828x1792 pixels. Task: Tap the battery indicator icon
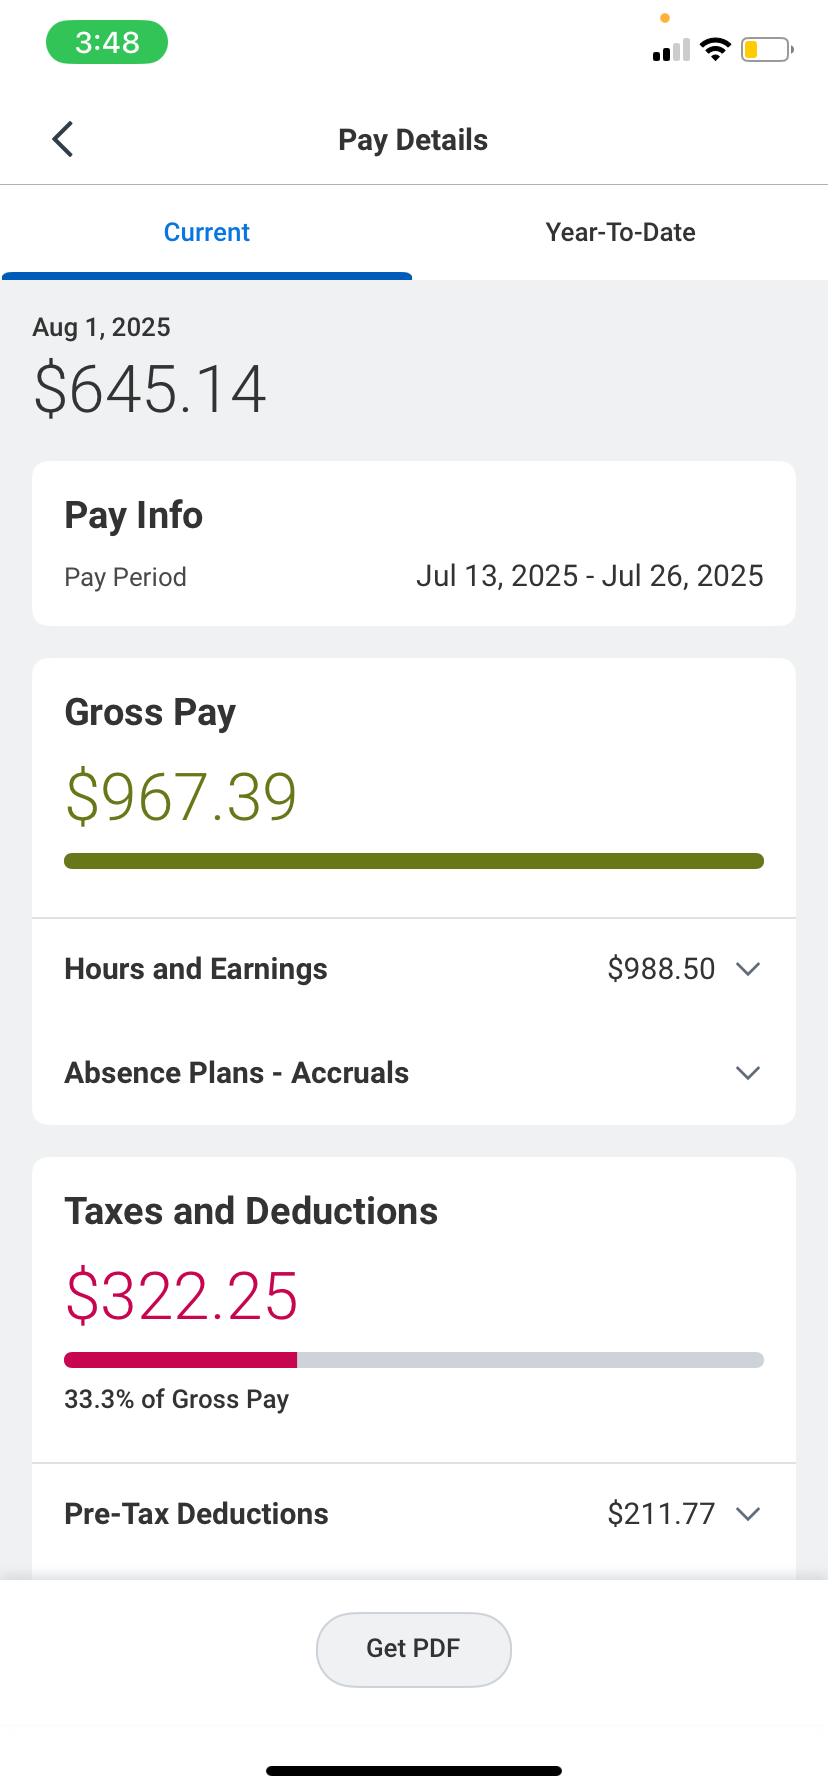[766, 49]
